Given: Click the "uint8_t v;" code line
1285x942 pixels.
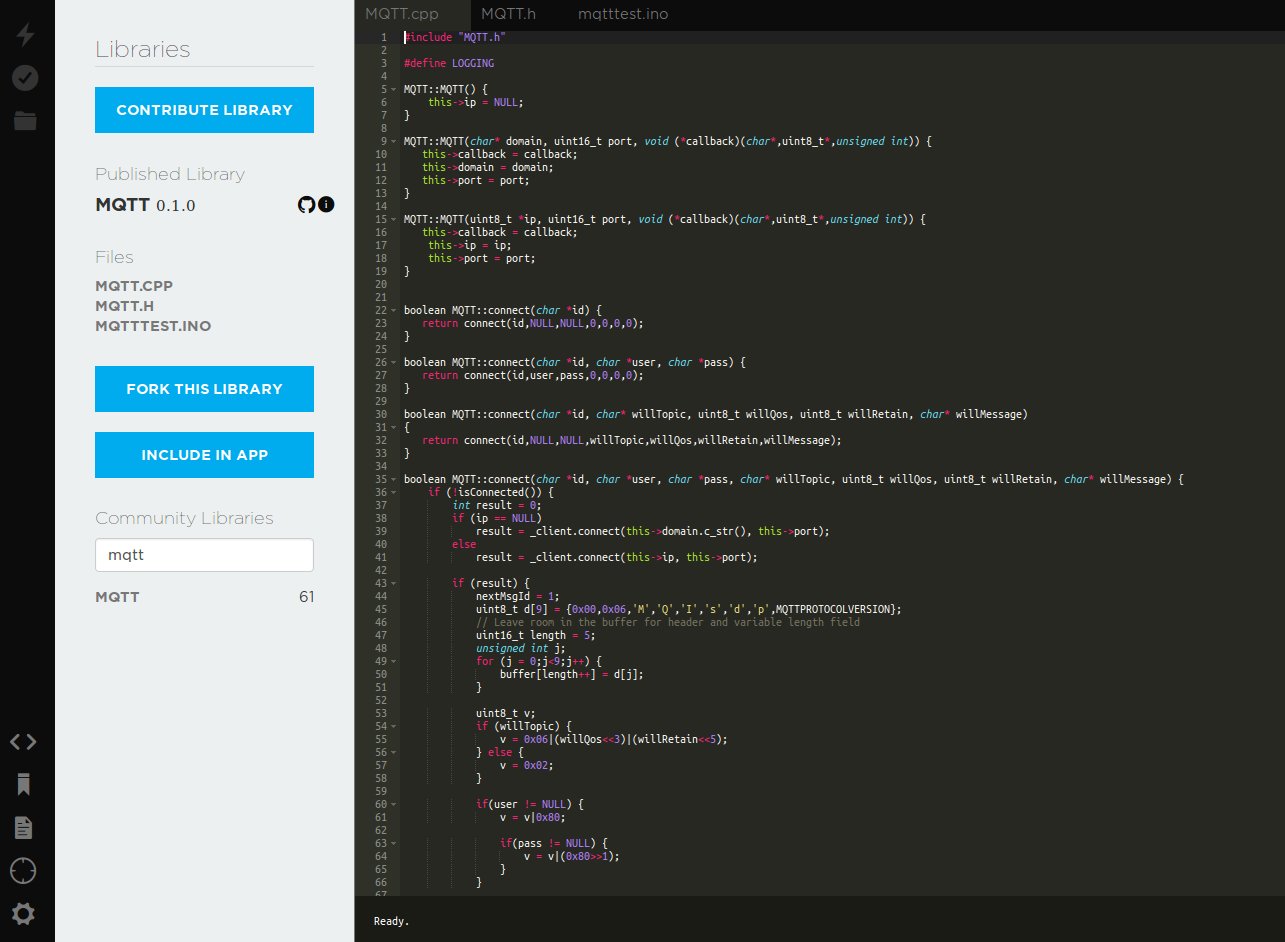Looking at the screenshot, I should [x=506, y=713].
